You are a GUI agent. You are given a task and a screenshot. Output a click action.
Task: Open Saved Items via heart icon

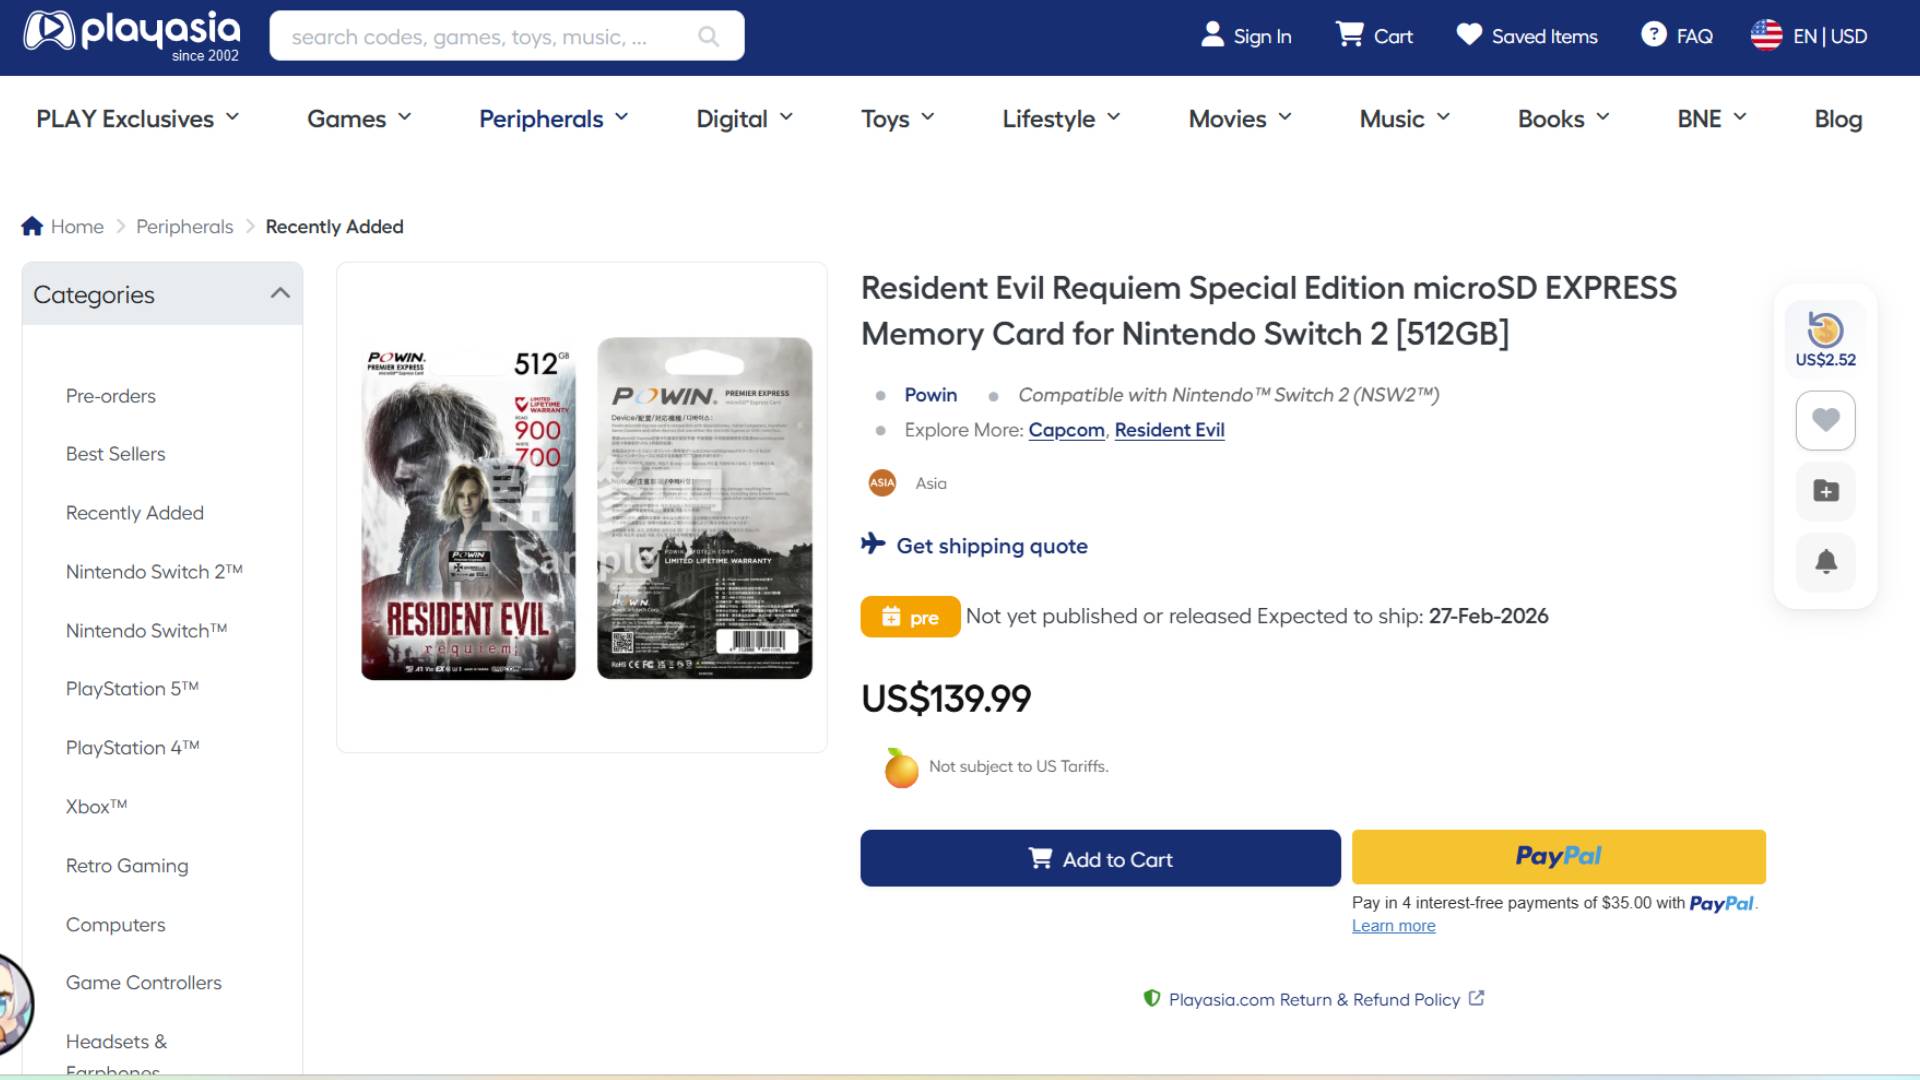click(1467, 33)
